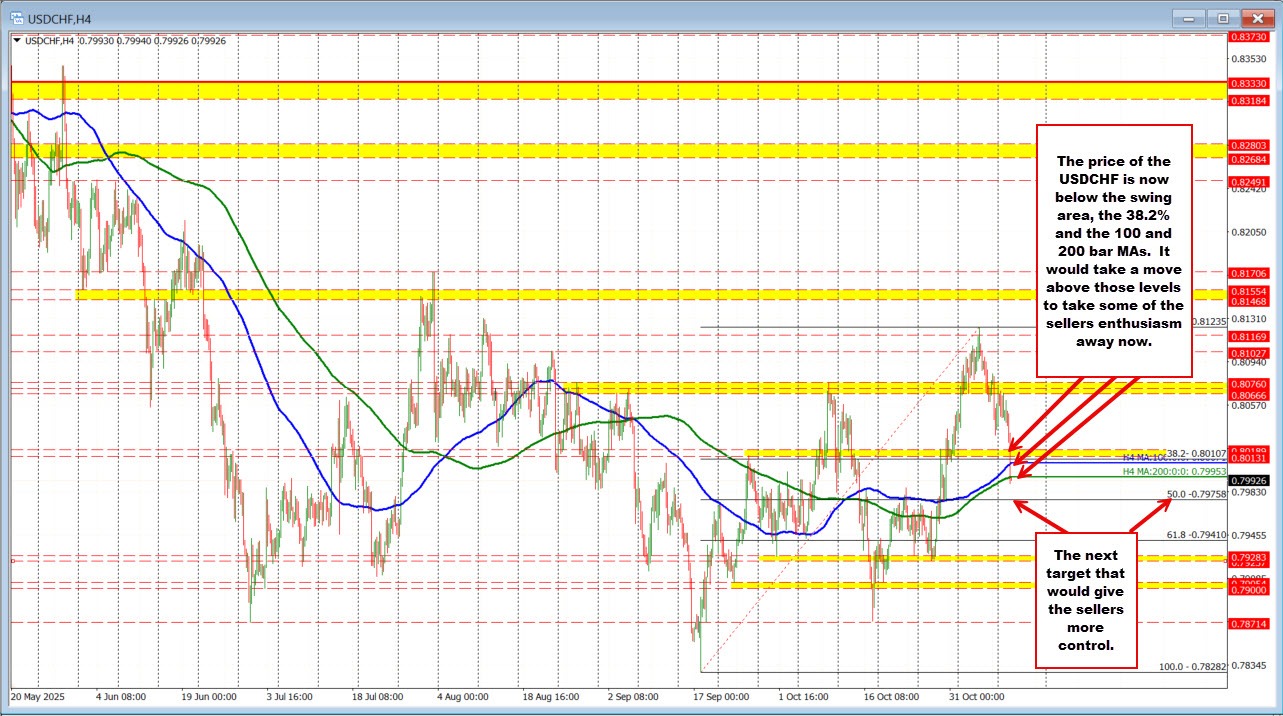Click the red 0.78714 support price tag

tap(1249, 625)
